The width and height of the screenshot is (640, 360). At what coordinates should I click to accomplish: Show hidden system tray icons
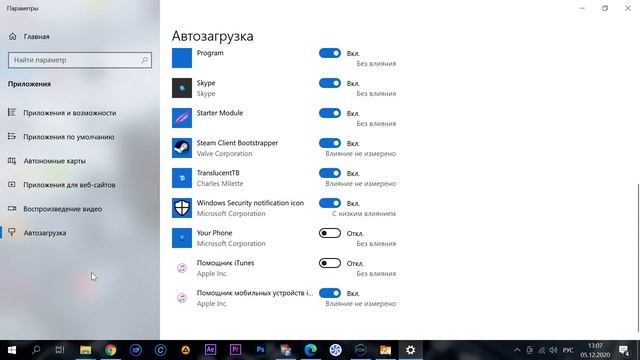pos(517,350)
